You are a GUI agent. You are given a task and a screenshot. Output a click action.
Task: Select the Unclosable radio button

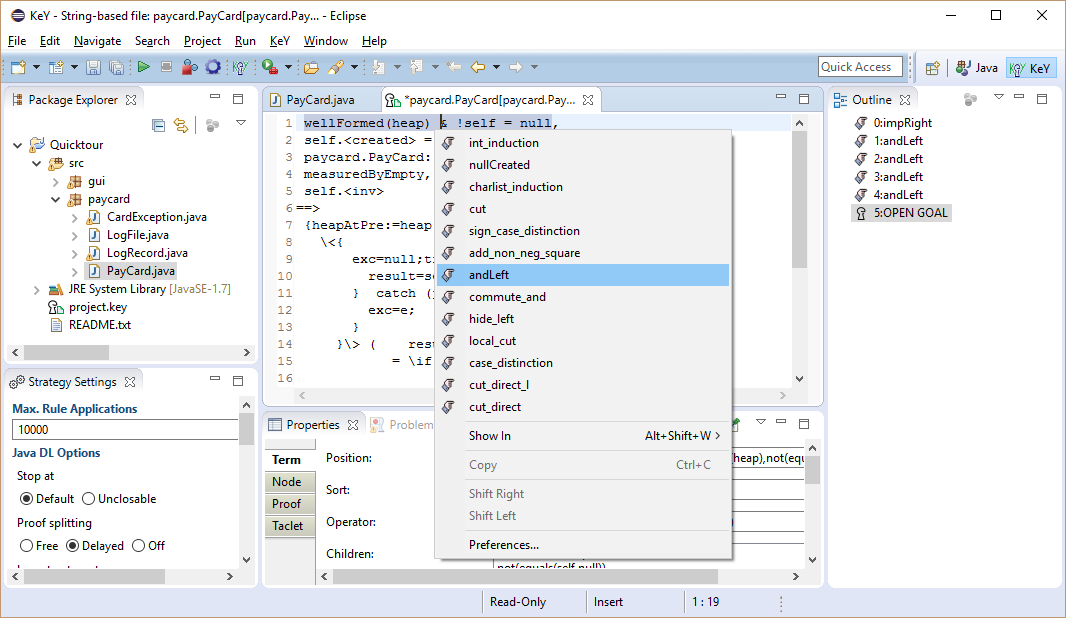pyautogui.click(x=88, y=499)
